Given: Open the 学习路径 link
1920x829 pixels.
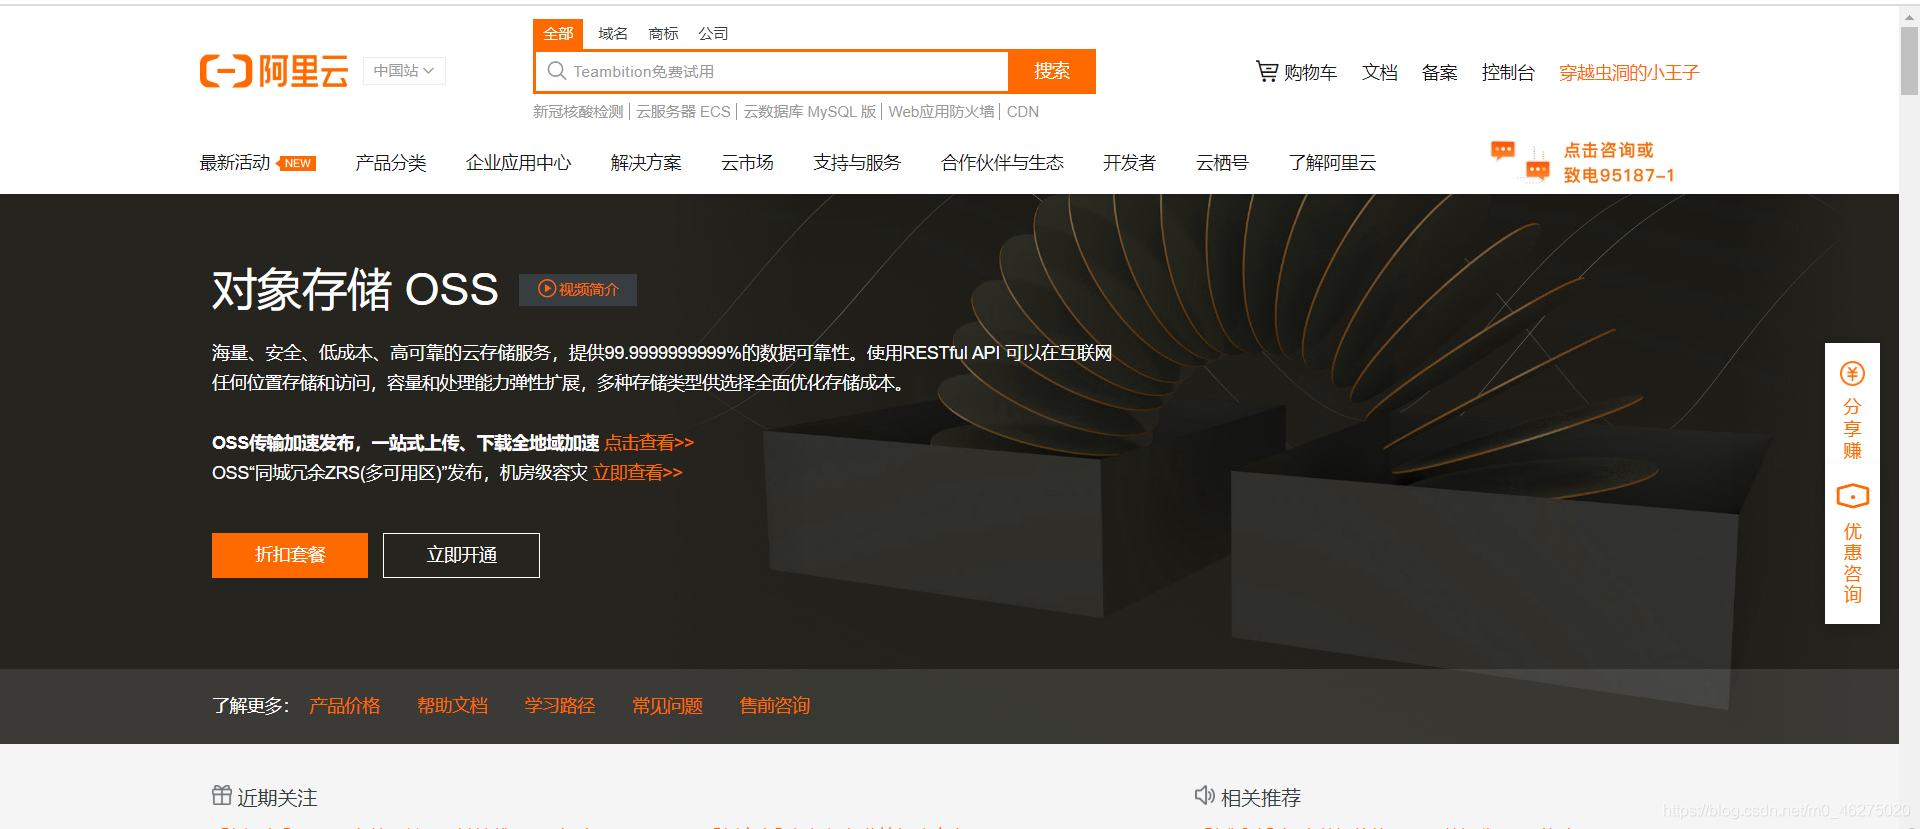Looking at the screenshot, I should pos(560,706).
